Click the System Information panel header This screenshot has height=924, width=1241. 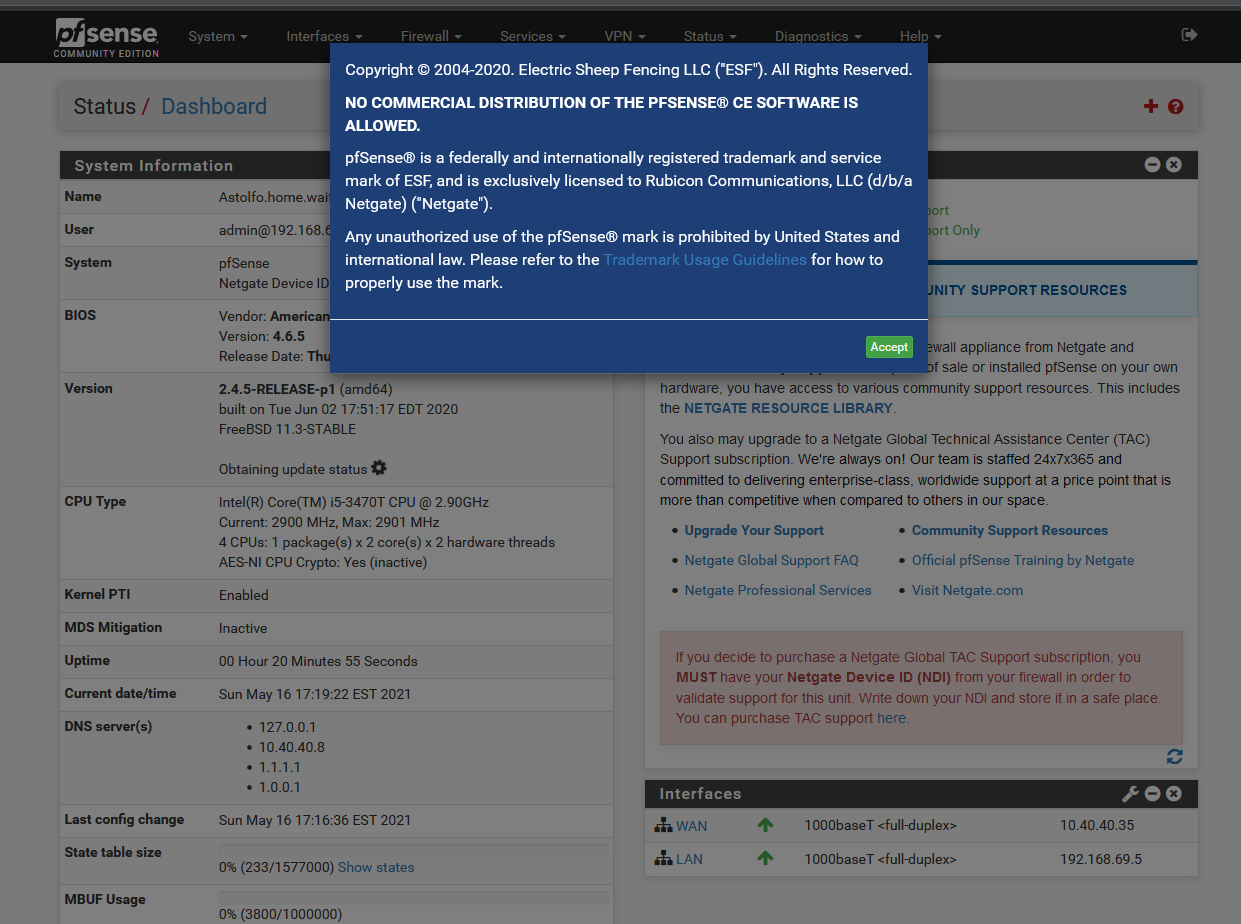[336, 165]
